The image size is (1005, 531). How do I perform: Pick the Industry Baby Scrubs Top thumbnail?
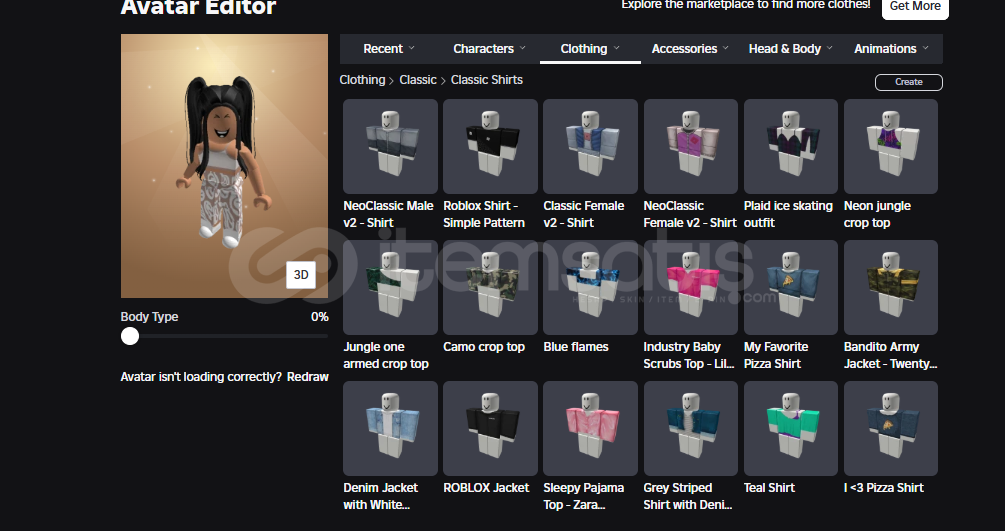pos(691,287)
